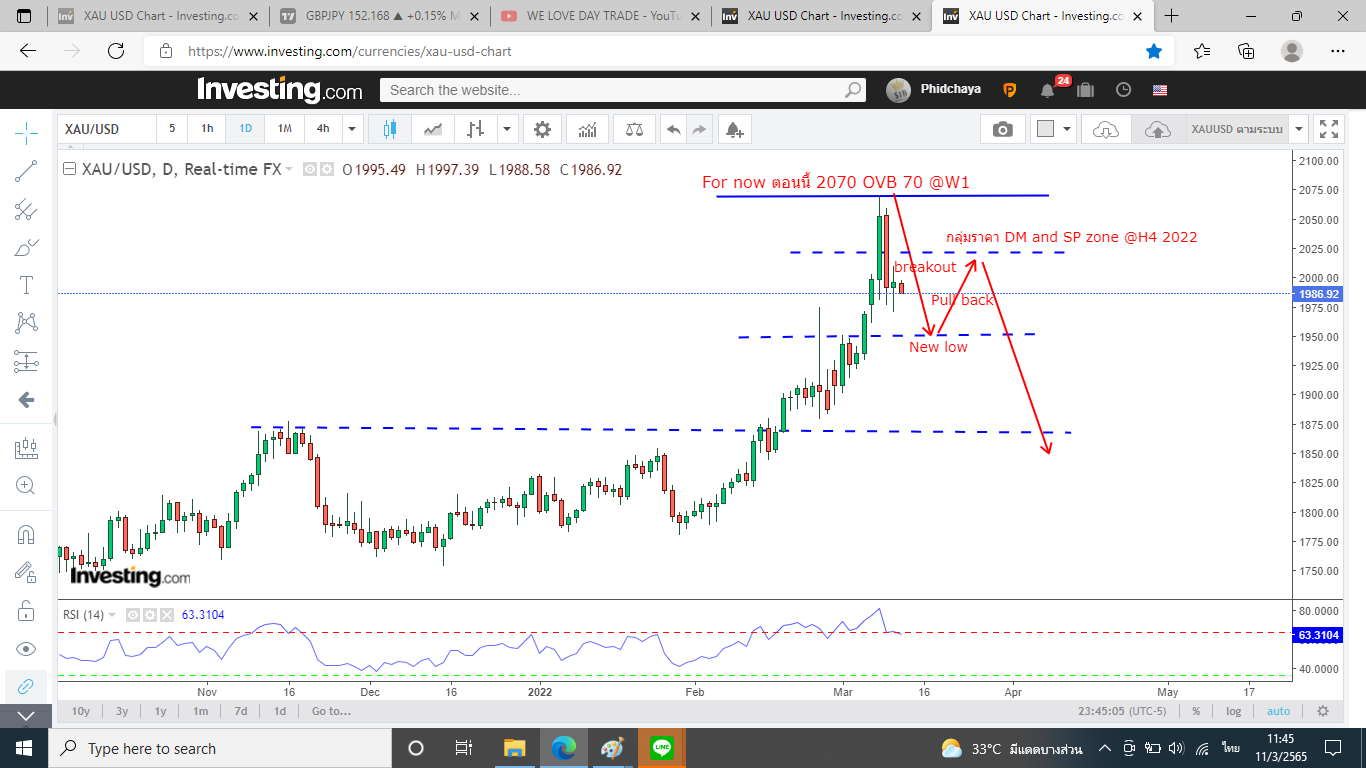Image resolution: width=1366 pixels, height=768 pixels.
Task: Expand the XAUUSD layout name dropdown
Action: click(x=1298, y=129)
